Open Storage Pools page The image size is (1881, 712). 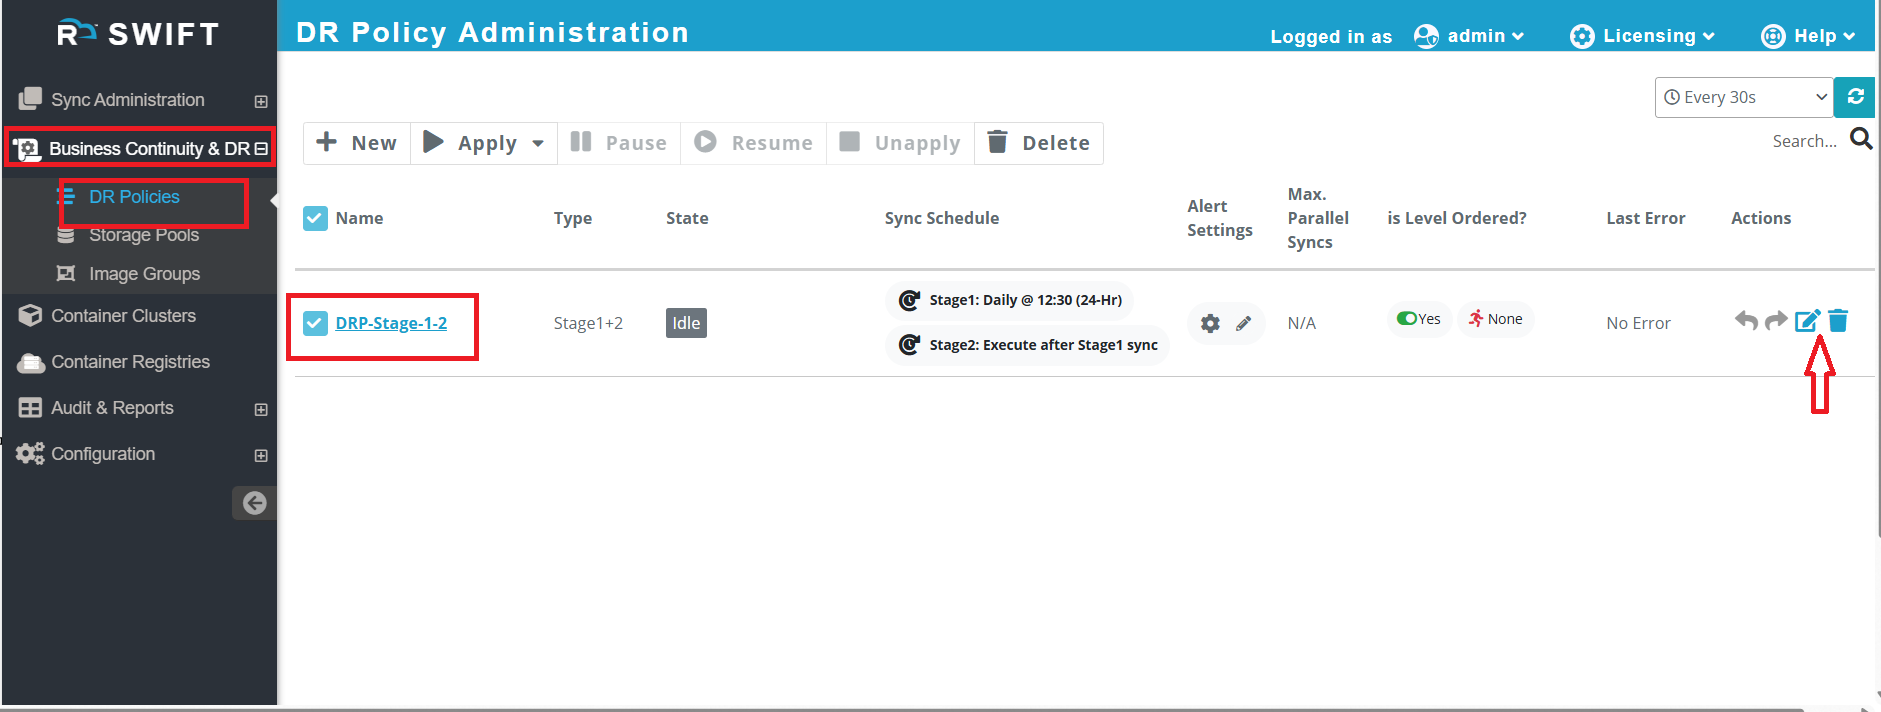point(144,235)
